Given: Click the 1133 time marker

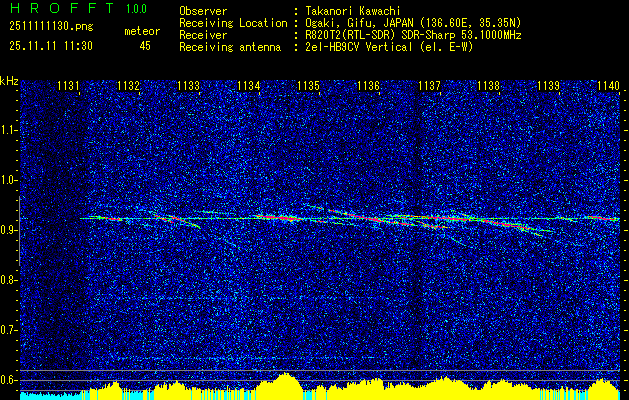Looking at the screenshot, I should [x=188, y=86].
